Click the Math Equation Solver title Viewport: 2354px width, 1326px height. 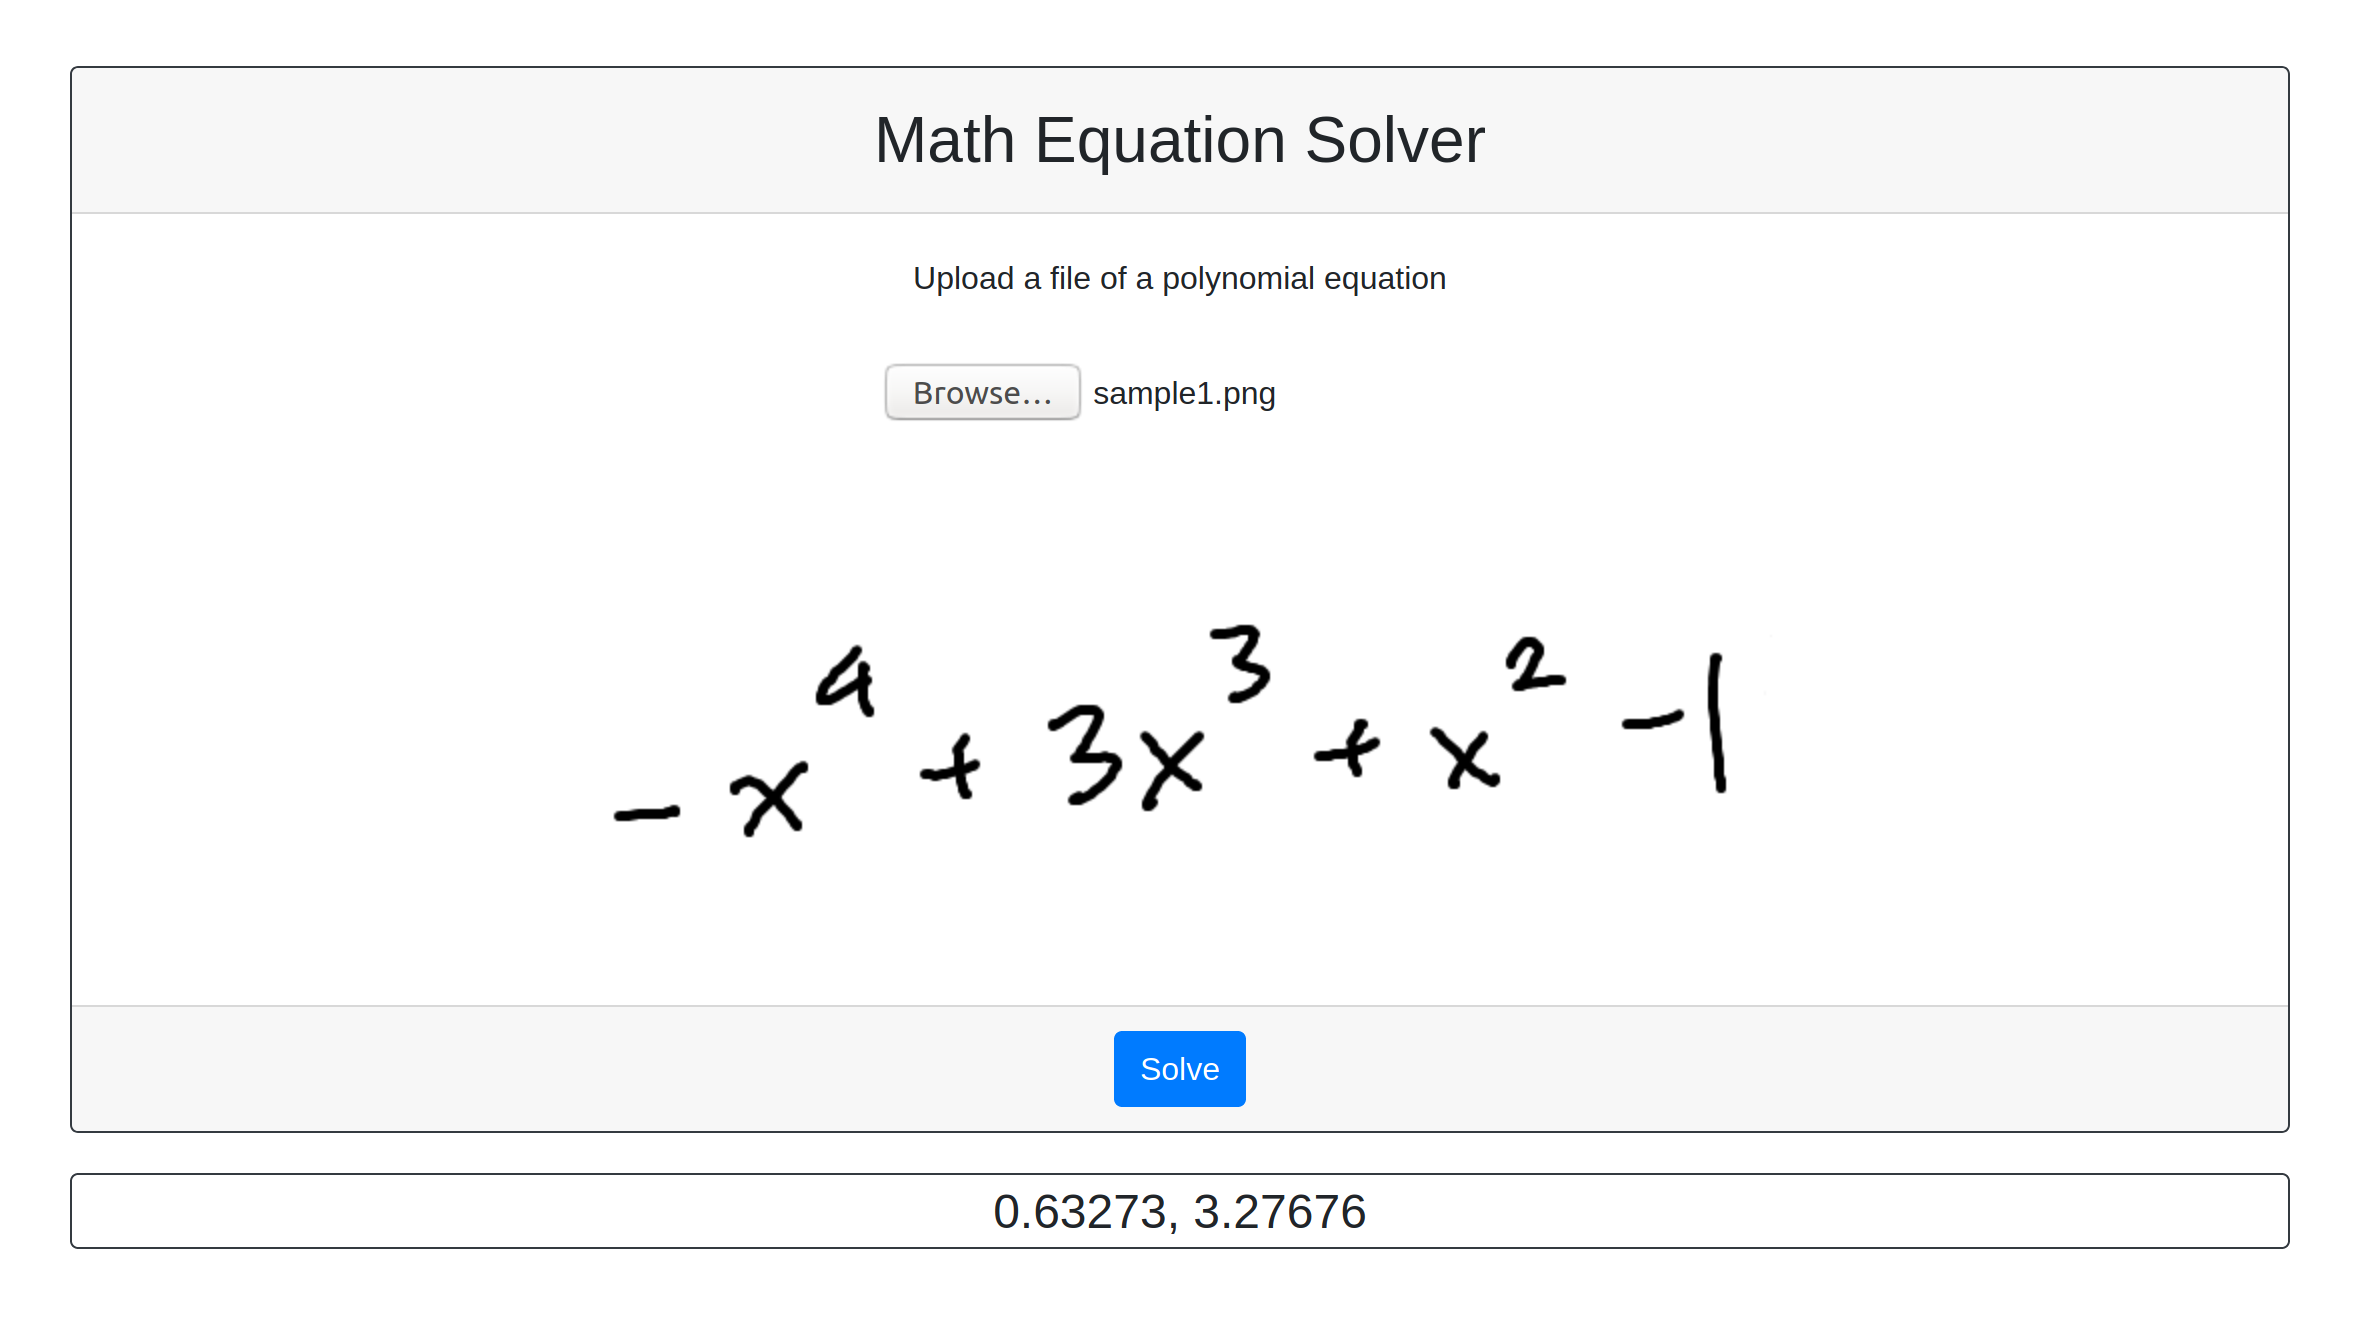1177,139
